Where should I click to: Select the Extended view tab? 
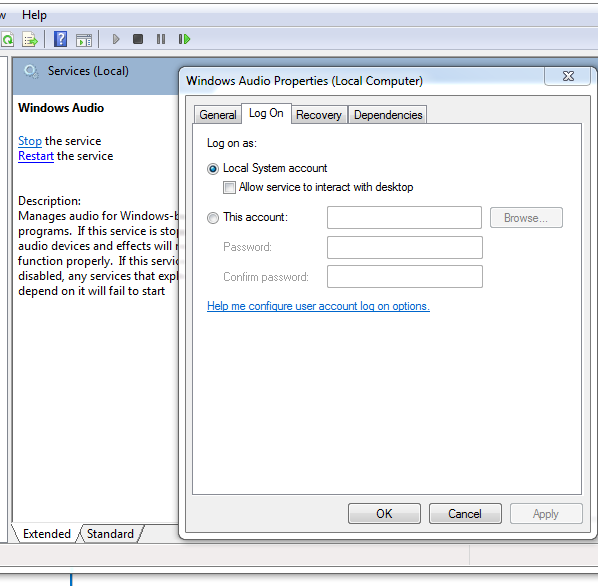[x=47, y=533]
